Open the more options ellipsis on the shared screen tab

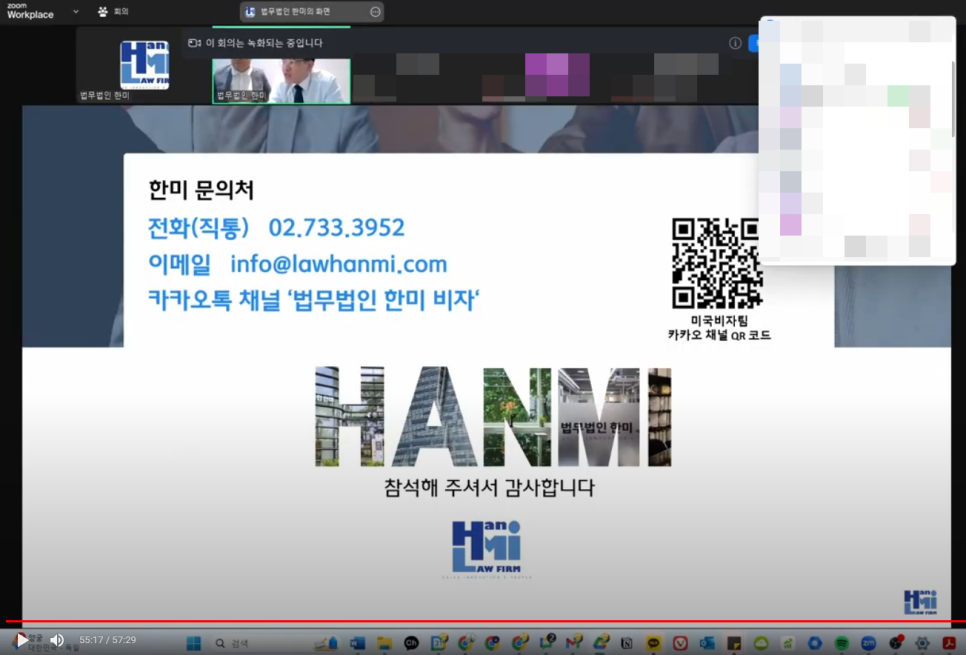coord(375,12)
